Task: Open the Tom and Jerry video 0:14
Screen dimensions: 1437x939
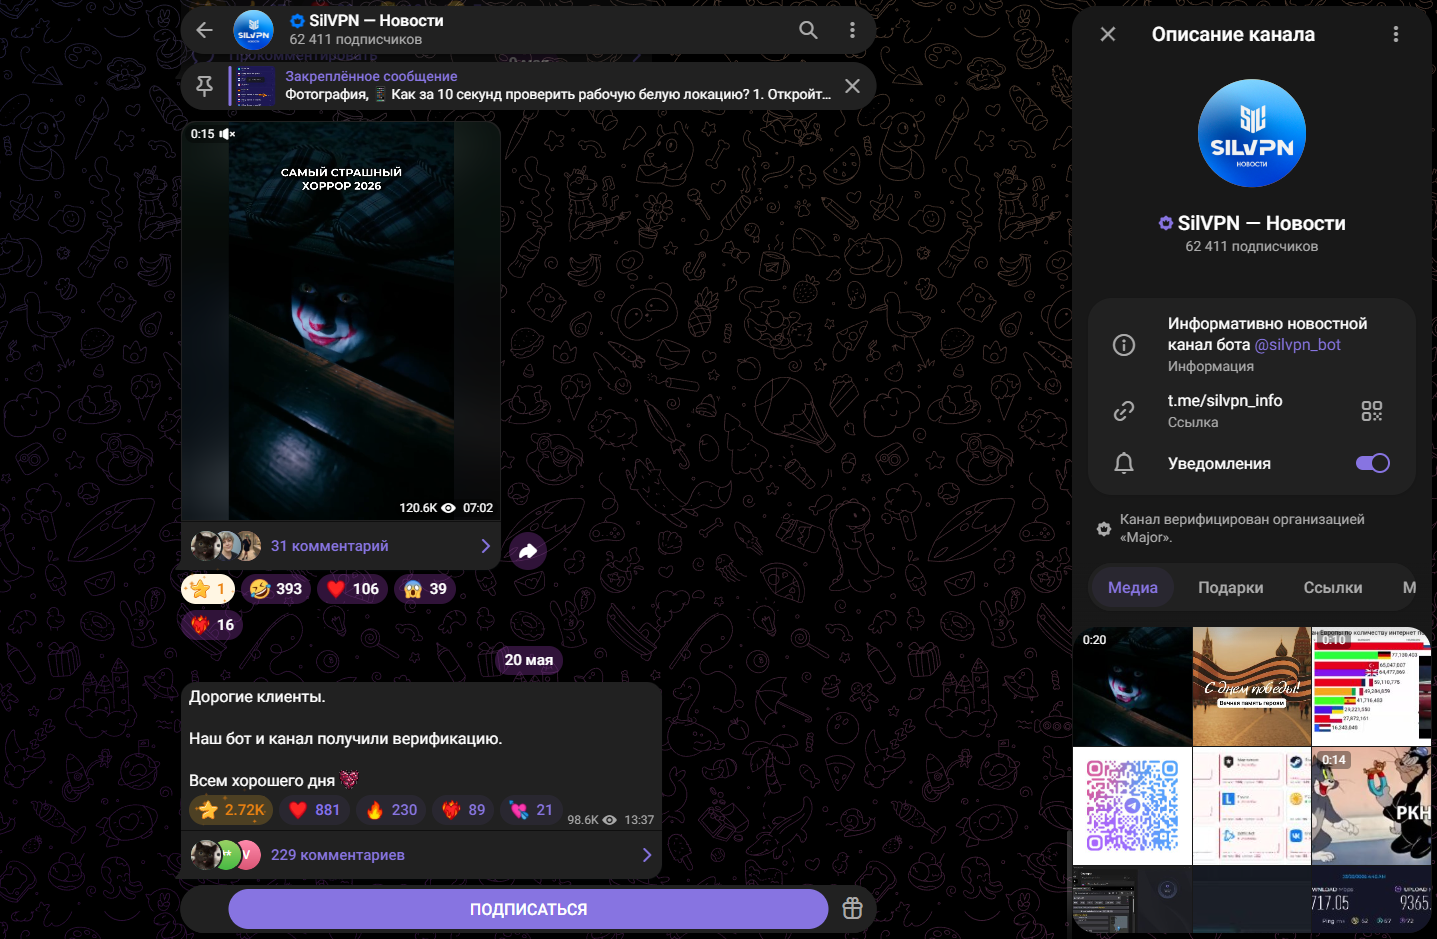Action: coord(1372,806)
